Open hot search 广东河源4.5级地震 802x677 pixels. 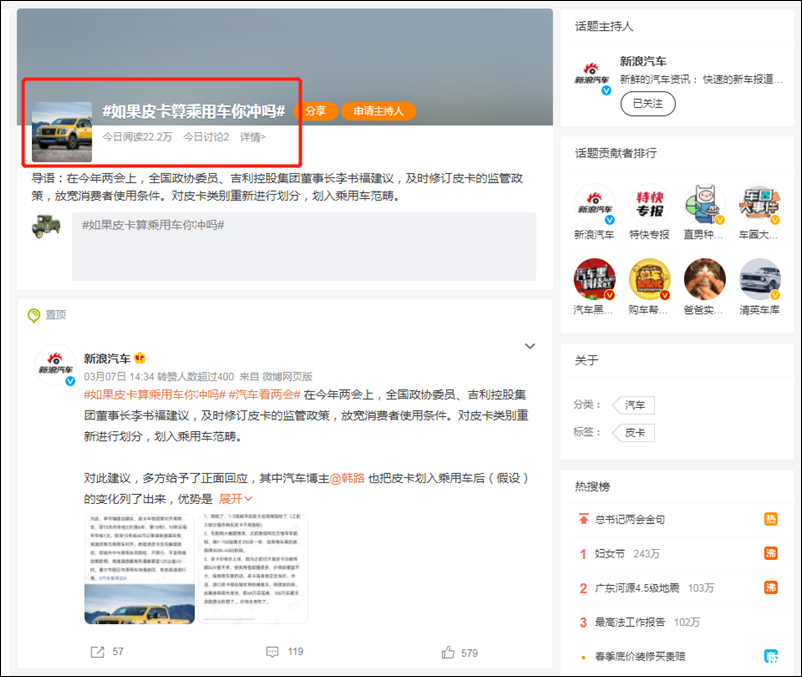coord(637,588)
